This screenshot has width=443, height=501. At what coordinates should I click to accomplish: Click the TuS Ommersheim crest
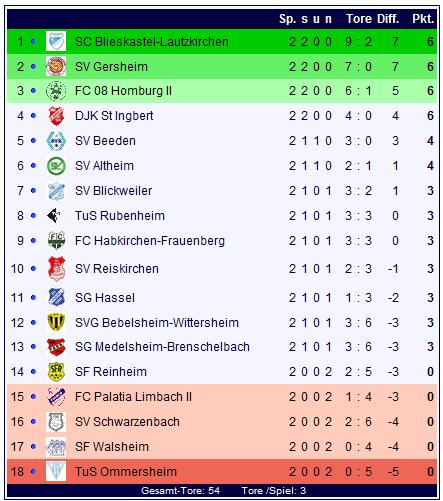click(x=56, y=471)
